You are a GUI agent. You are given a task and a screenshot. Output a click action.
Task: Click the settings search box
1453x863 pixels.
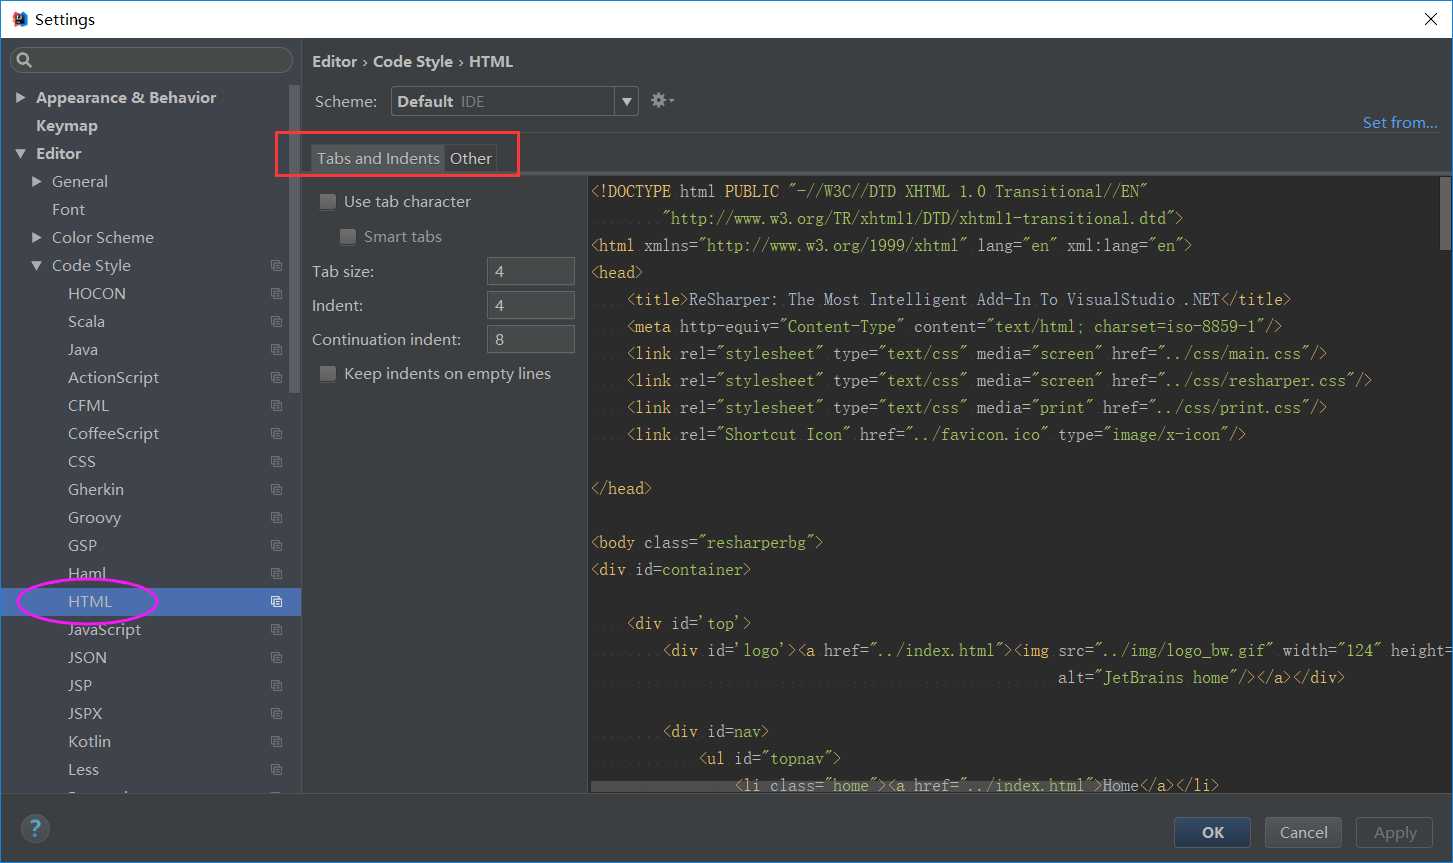[x=151, y=61]
